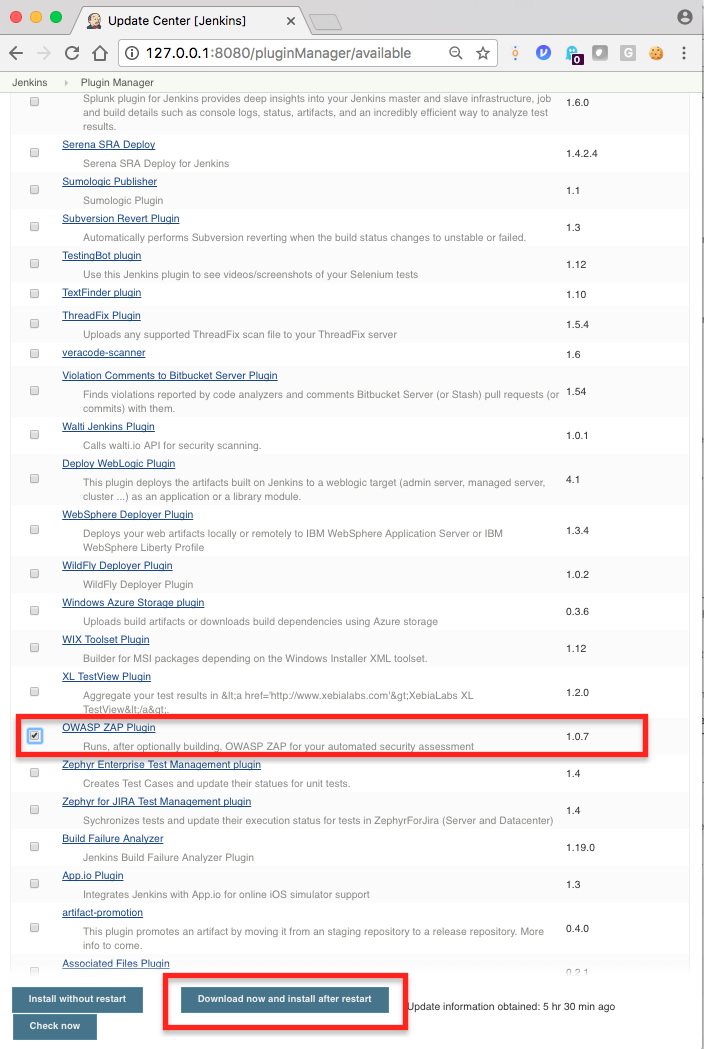
Task: Close the Update Center tab
Action: pos(290,21)
